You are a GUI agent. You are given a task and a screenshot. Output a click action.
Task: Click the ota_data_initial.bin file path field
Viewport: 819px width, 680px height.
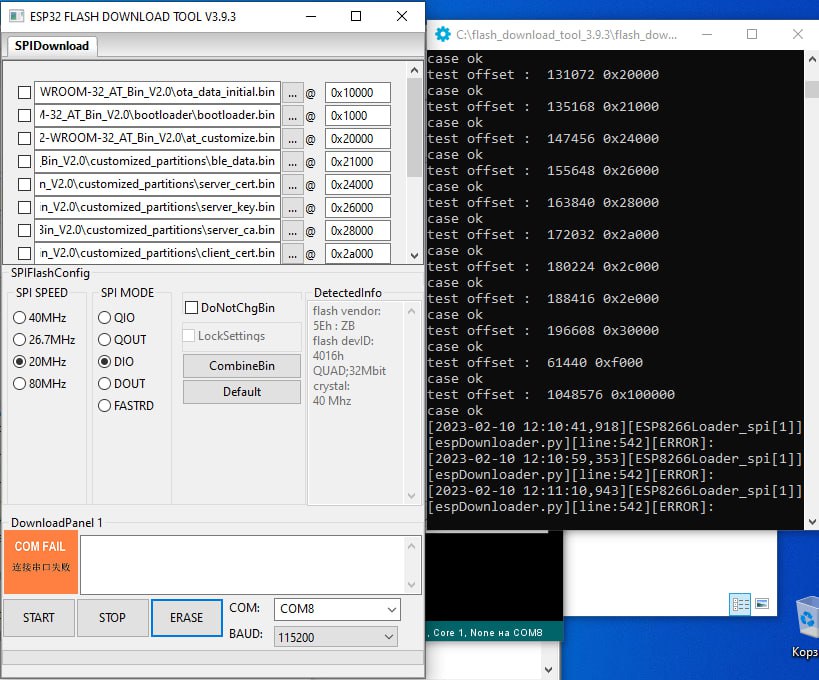coord(157,92)
